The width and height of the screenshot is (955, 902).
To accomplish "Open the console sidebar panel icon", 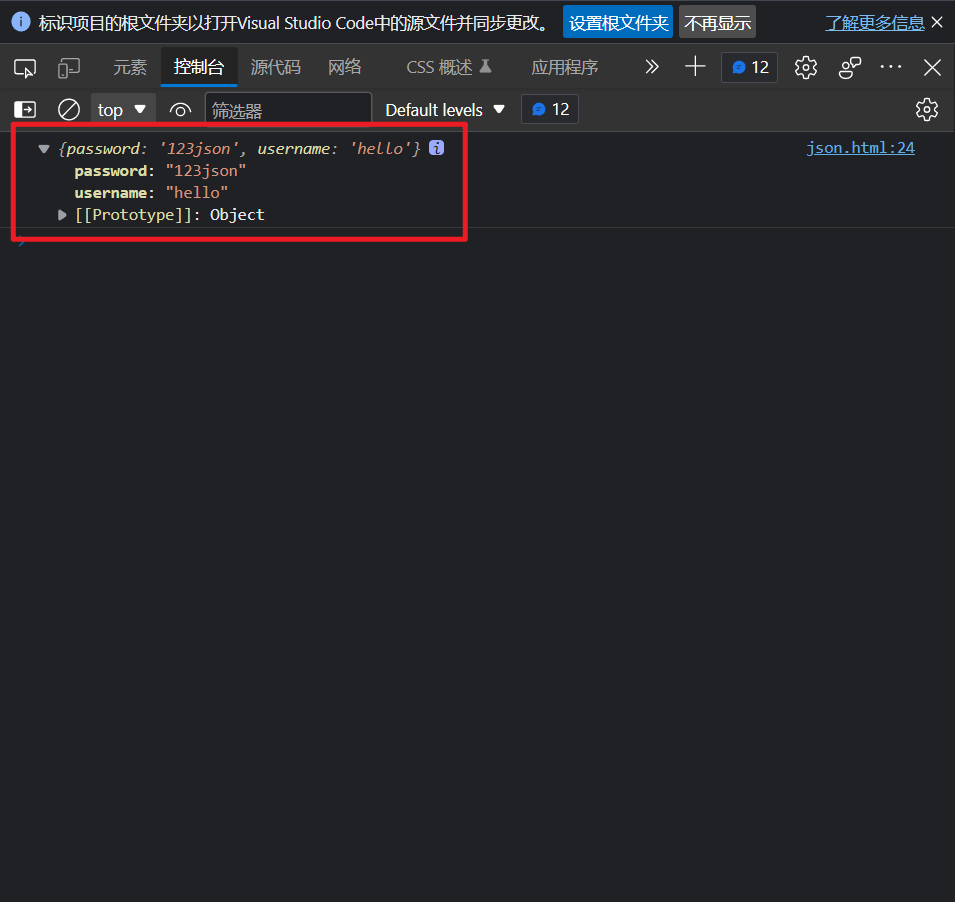I will (25, 110).
